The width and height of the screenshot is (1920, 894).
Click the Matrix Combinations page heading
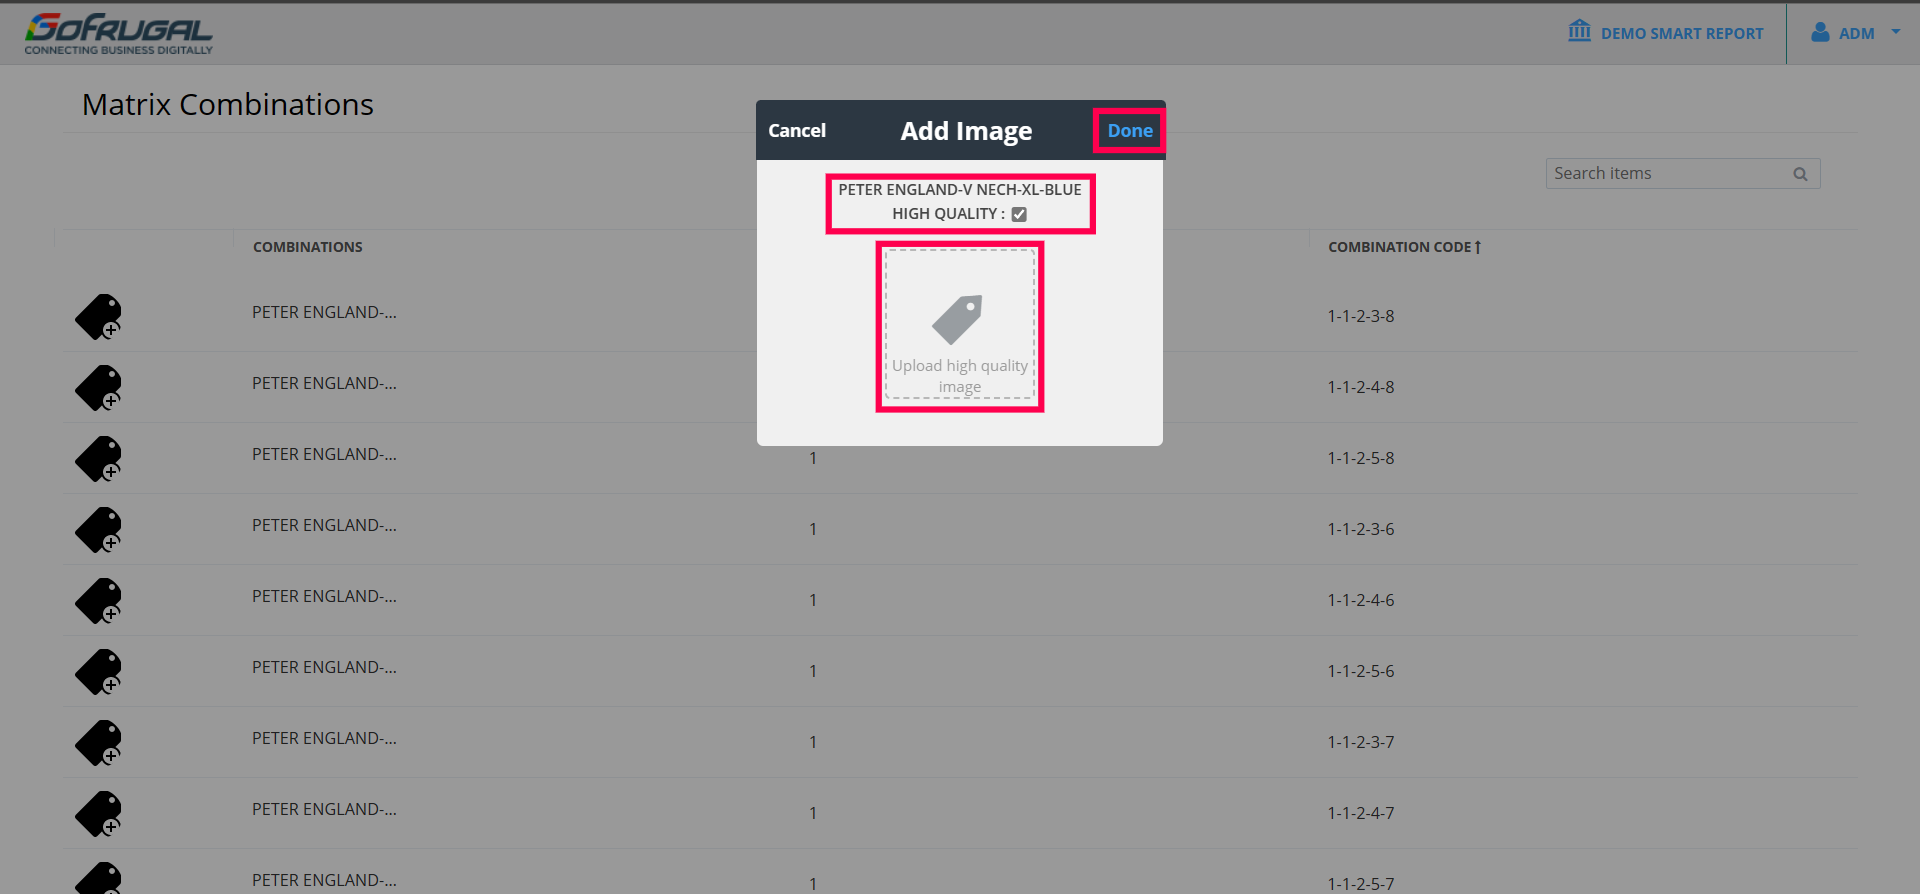[228, 104]
